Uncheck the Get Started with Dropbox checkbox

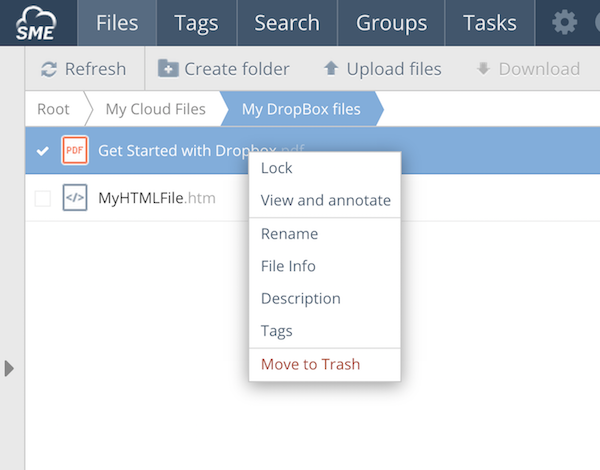click(x=42, y=151)
